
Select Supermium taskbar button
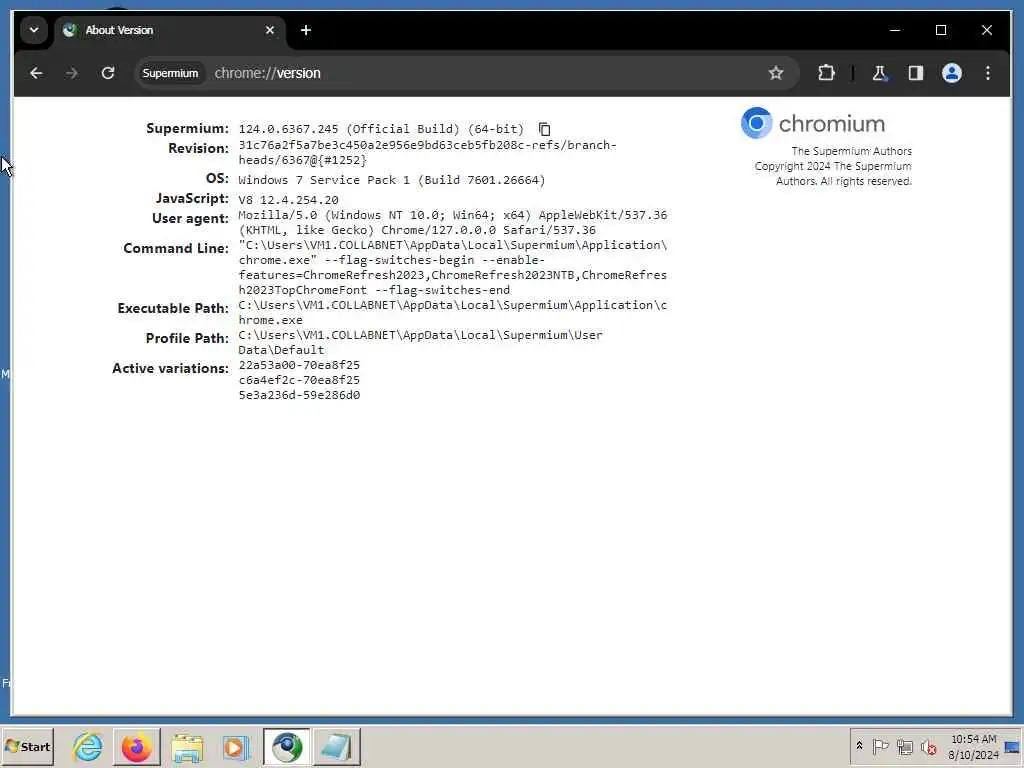[287, 746]
